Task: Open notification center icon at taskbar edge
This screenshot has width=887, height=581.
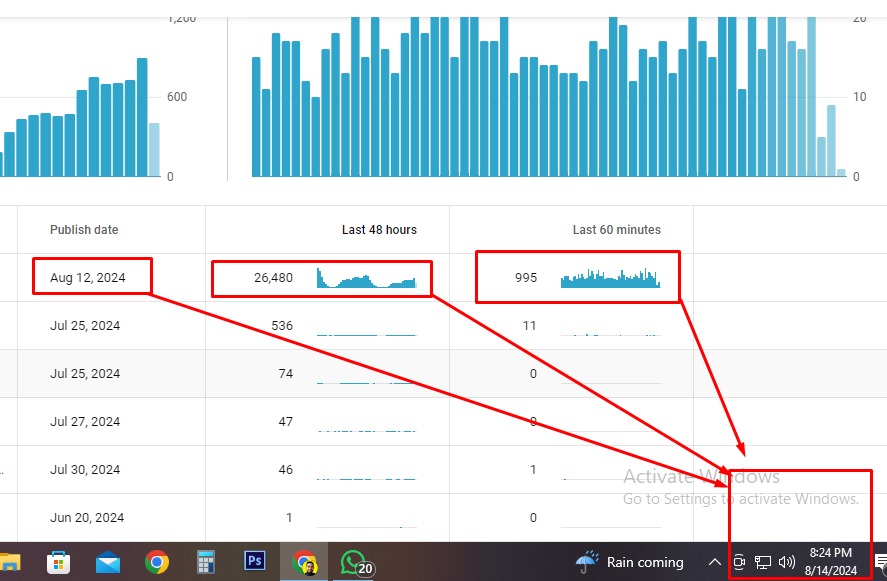Action: click(880, 564)
